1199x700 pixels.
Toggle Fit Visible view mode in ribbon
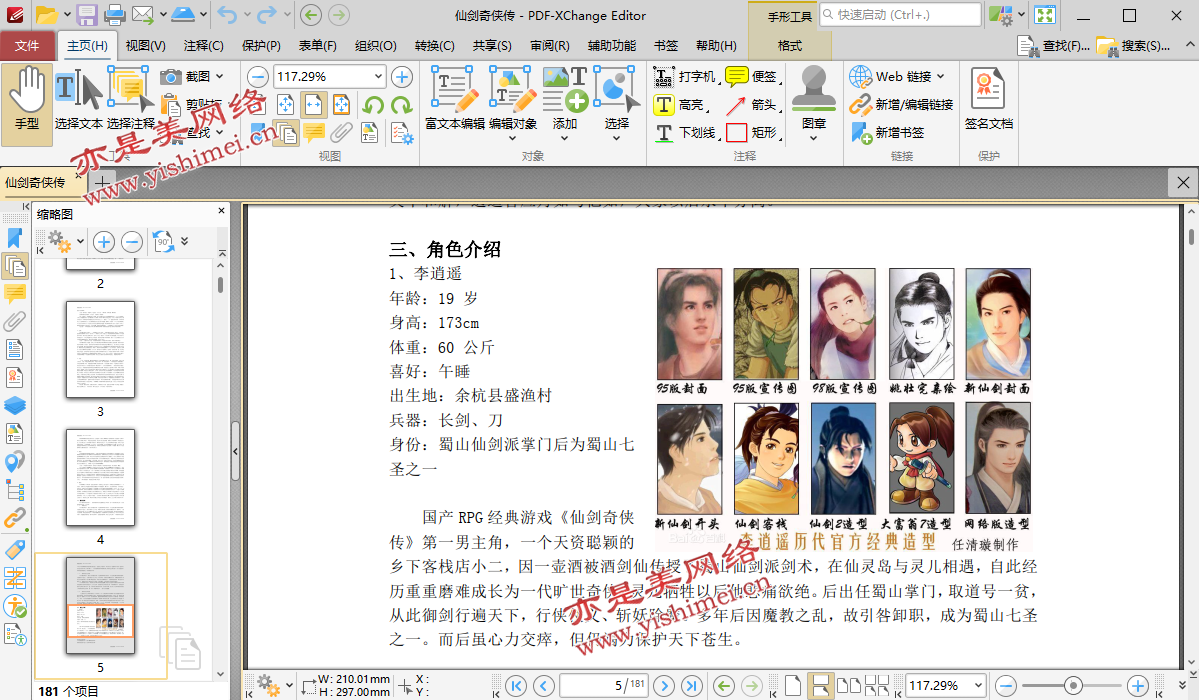[x=342, y=105]
